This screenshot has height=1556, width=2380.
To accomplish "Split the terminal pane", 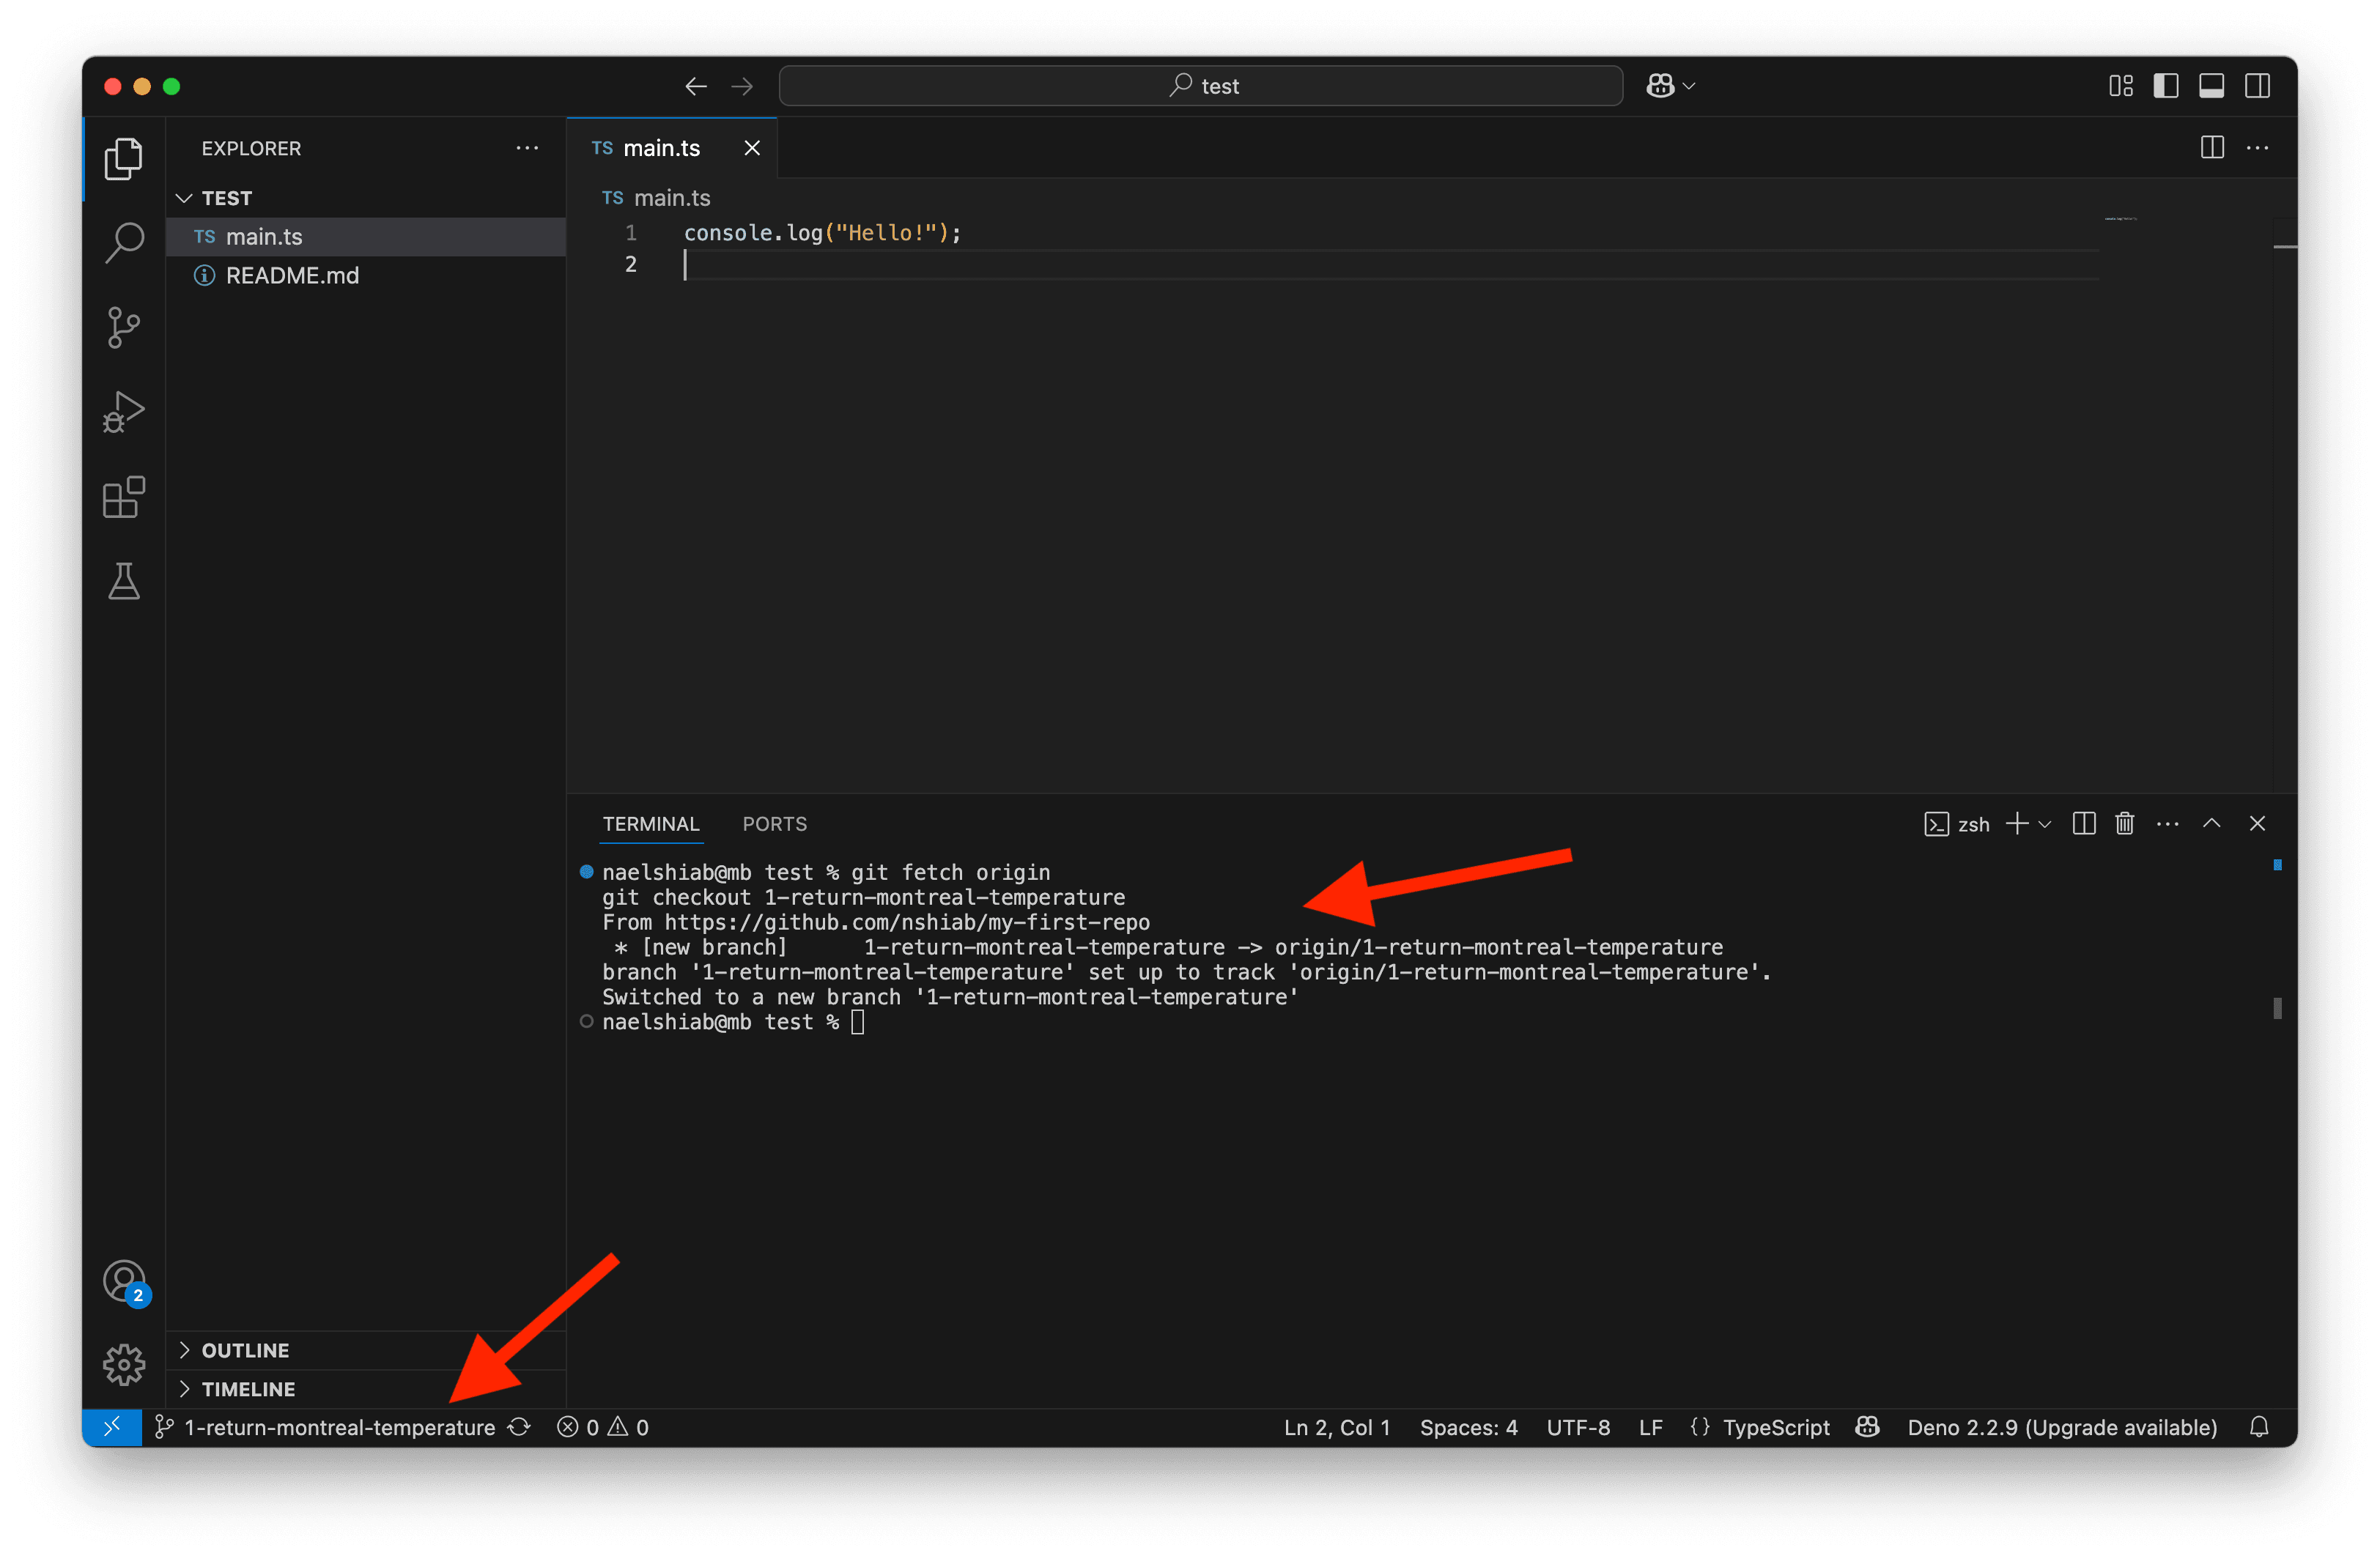I will pos(2084,824).
